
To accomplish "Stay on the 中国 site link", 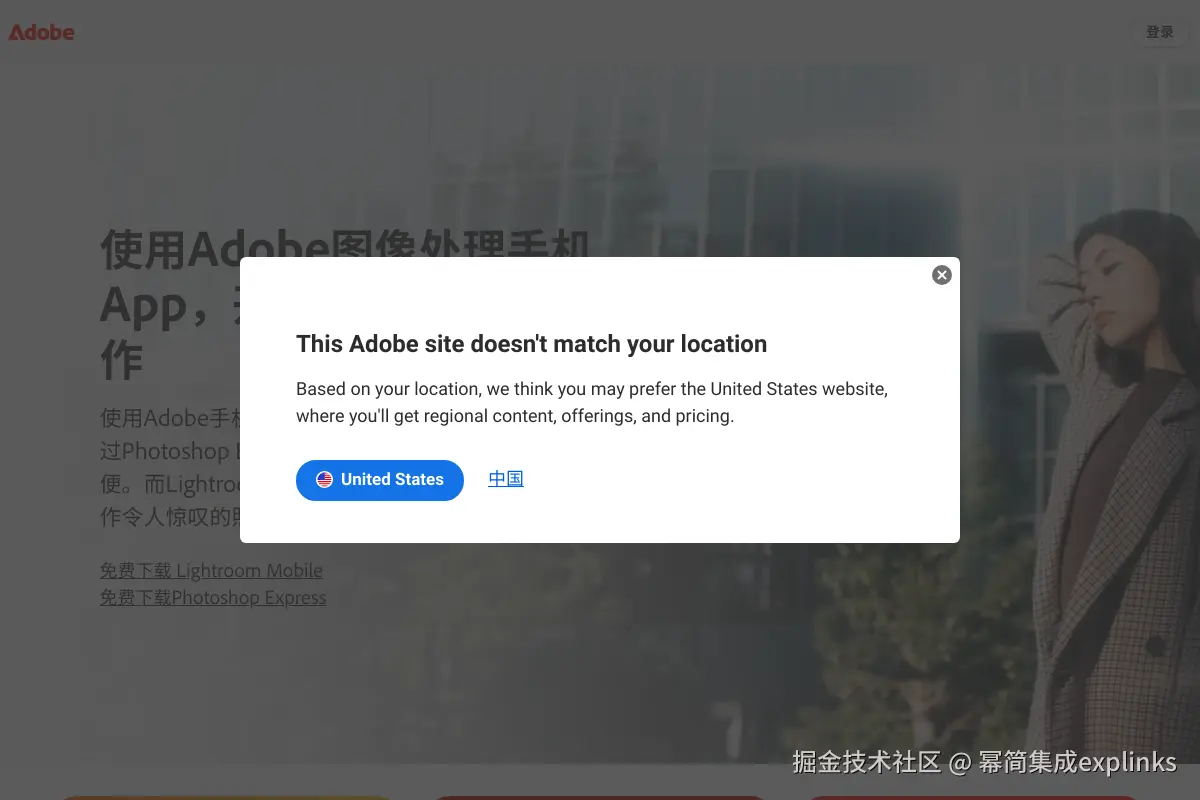I will point(506,479).
